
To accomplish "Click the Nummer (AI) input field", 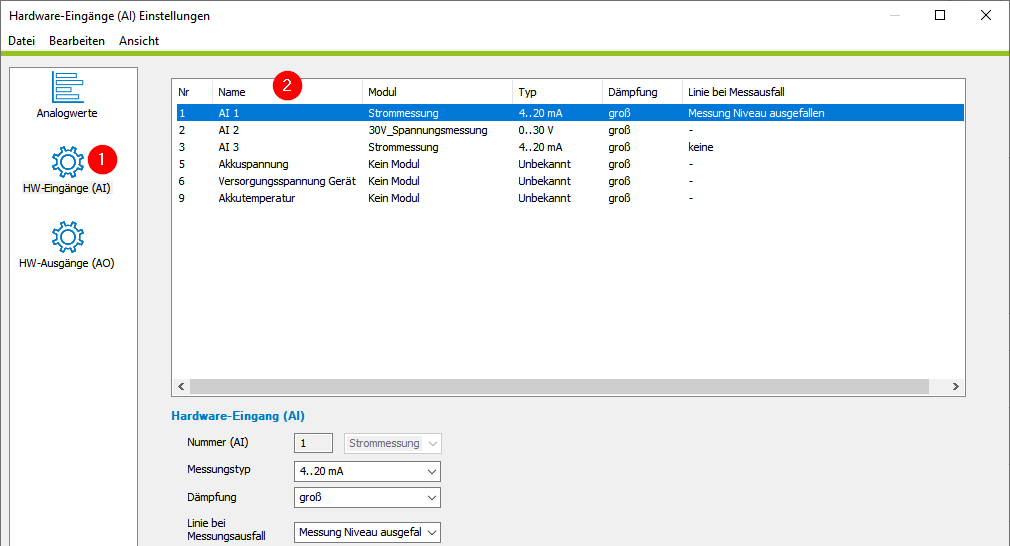I will click(x=313, y=443).
